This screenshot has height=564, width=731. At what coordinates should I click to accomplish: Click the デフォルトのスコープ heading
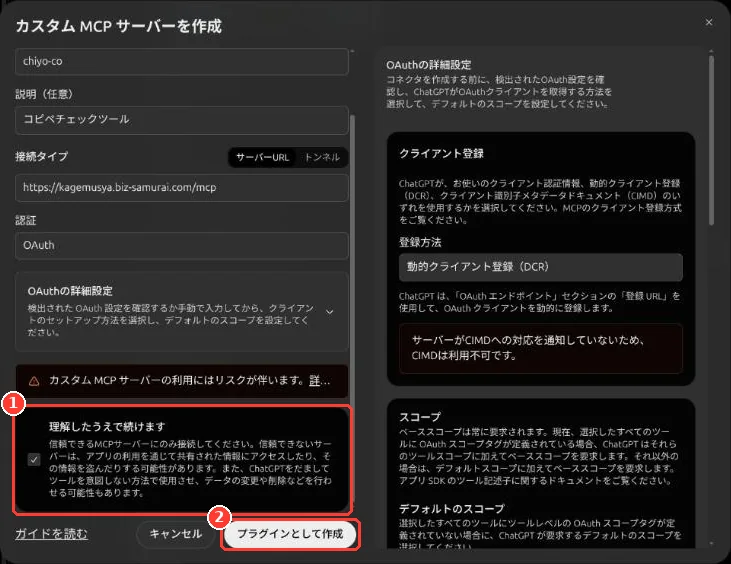click(x=452, y=509)
